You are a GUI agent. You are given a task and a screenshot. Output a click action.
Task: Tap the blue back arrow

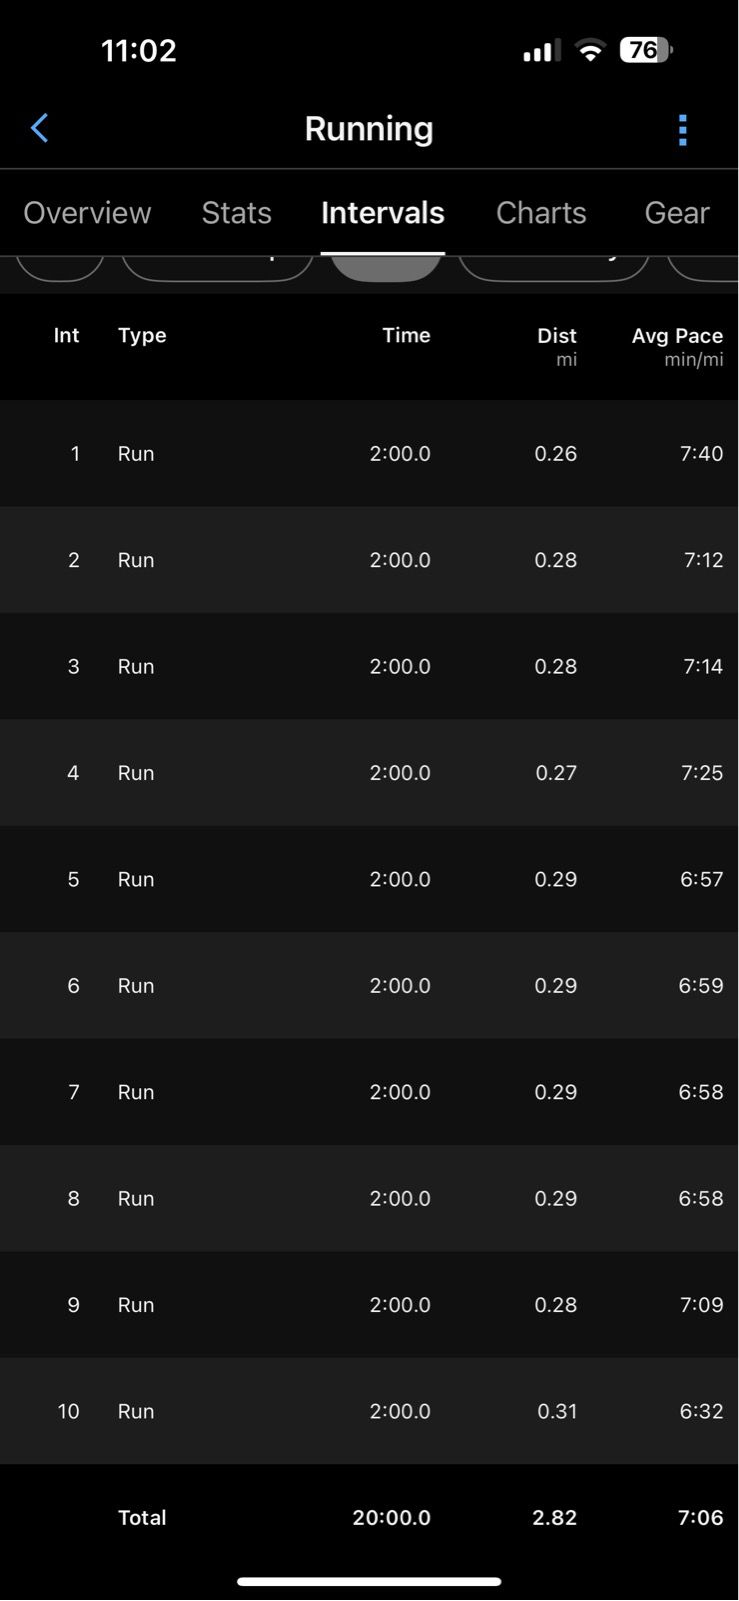[39, 128]
